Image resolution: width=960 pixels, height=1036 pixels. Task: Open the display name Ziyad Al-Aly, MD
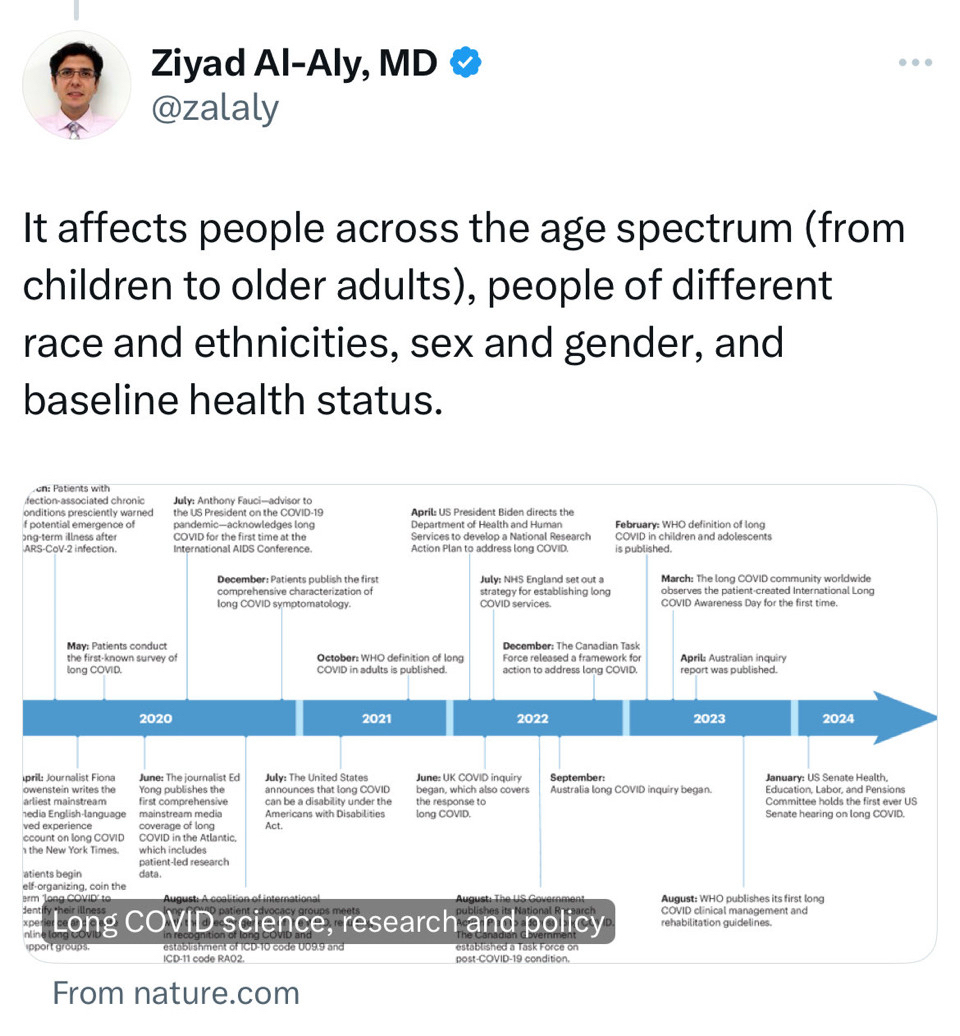coord(294,63)
